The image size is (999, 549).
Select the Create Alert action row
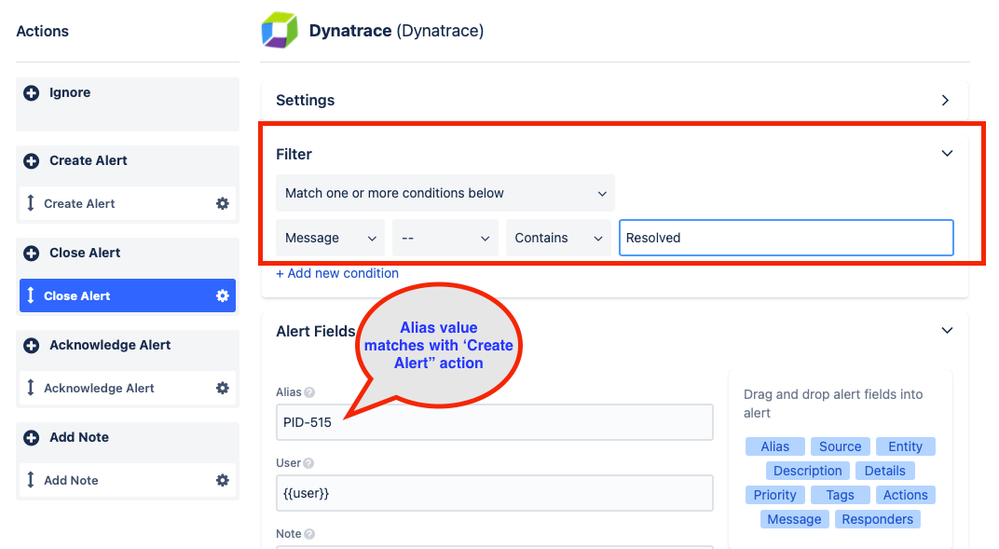click(127, 204)
